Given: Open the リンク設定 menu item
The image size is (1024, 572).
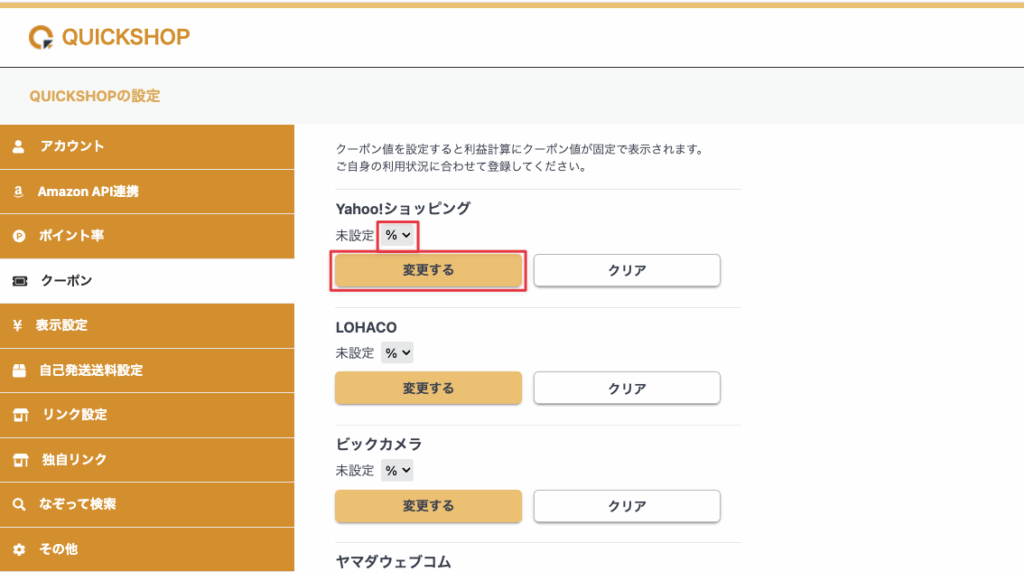Looking at the screenshot, I should tap(74, 415).
